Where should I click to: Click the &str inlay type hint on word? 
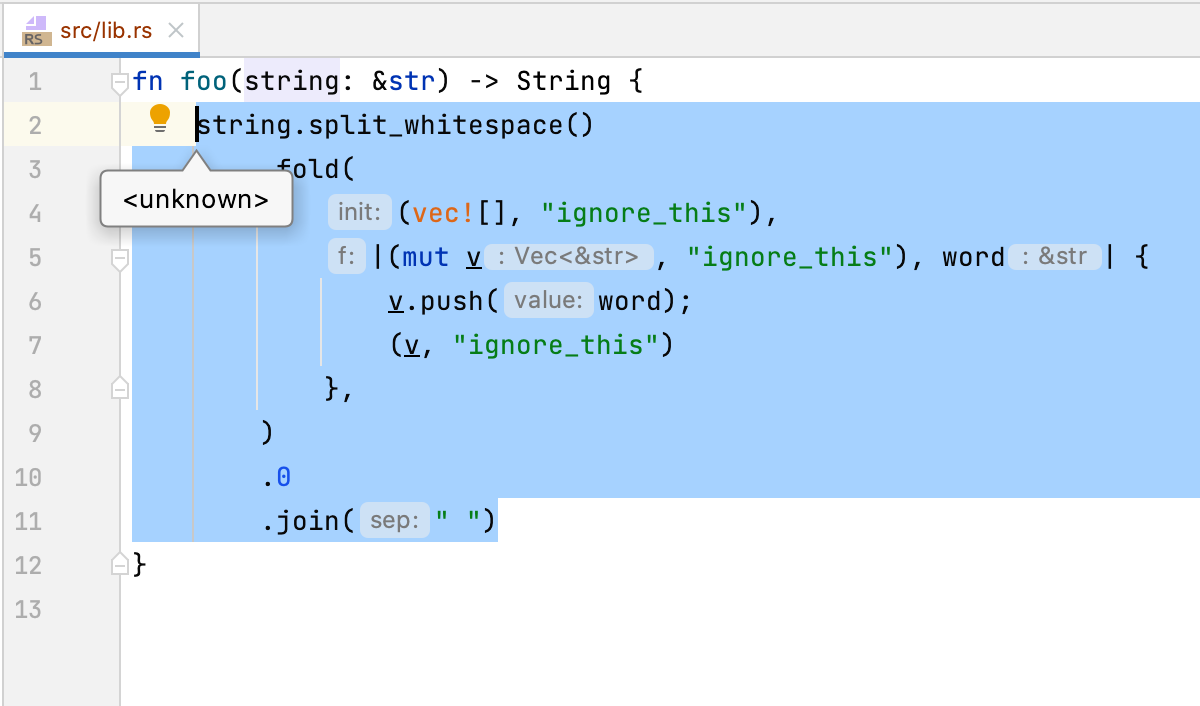(x=1055, y=256)
